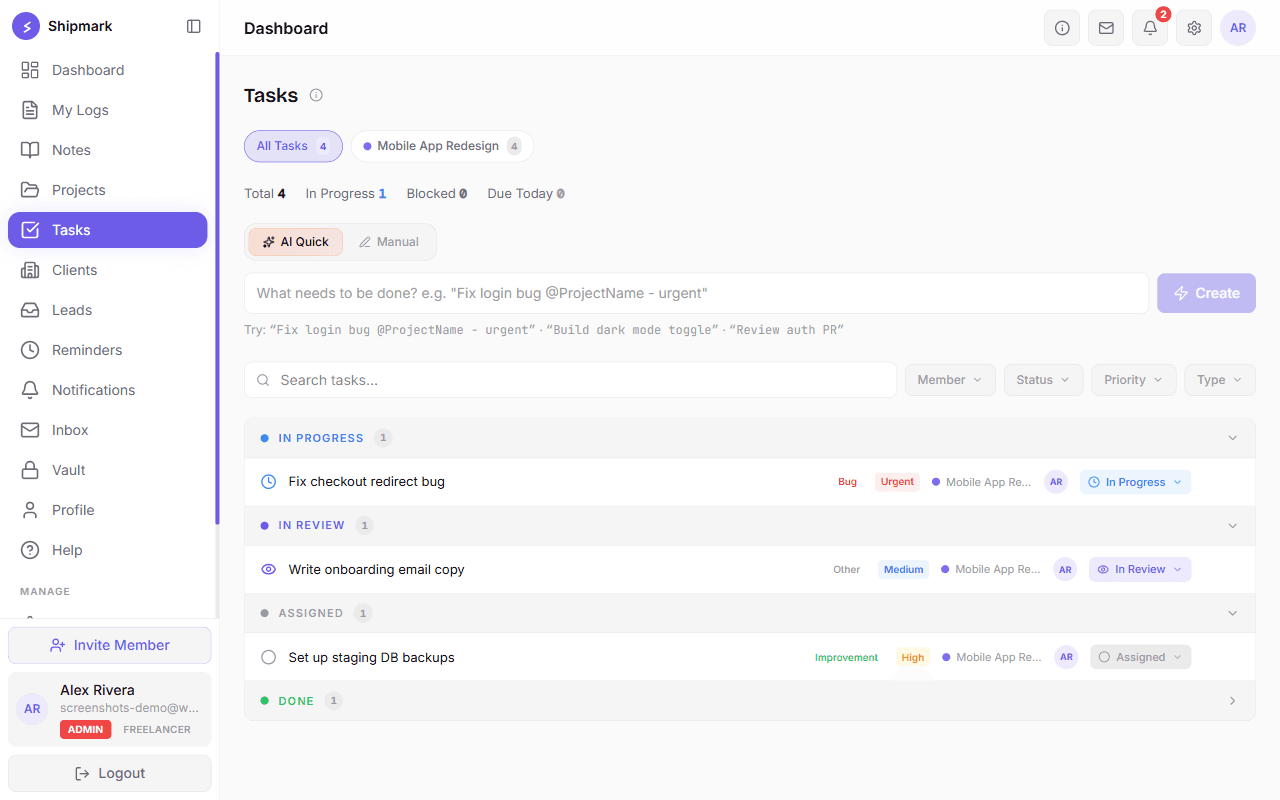Screen dimensions: 1280x800
Task: Open Vault in the sidebar
Action: (108, 470)
